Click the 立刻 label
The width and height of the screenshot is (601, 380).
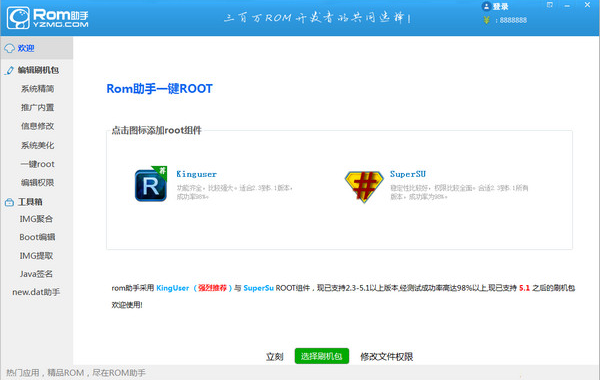point(274,357)
